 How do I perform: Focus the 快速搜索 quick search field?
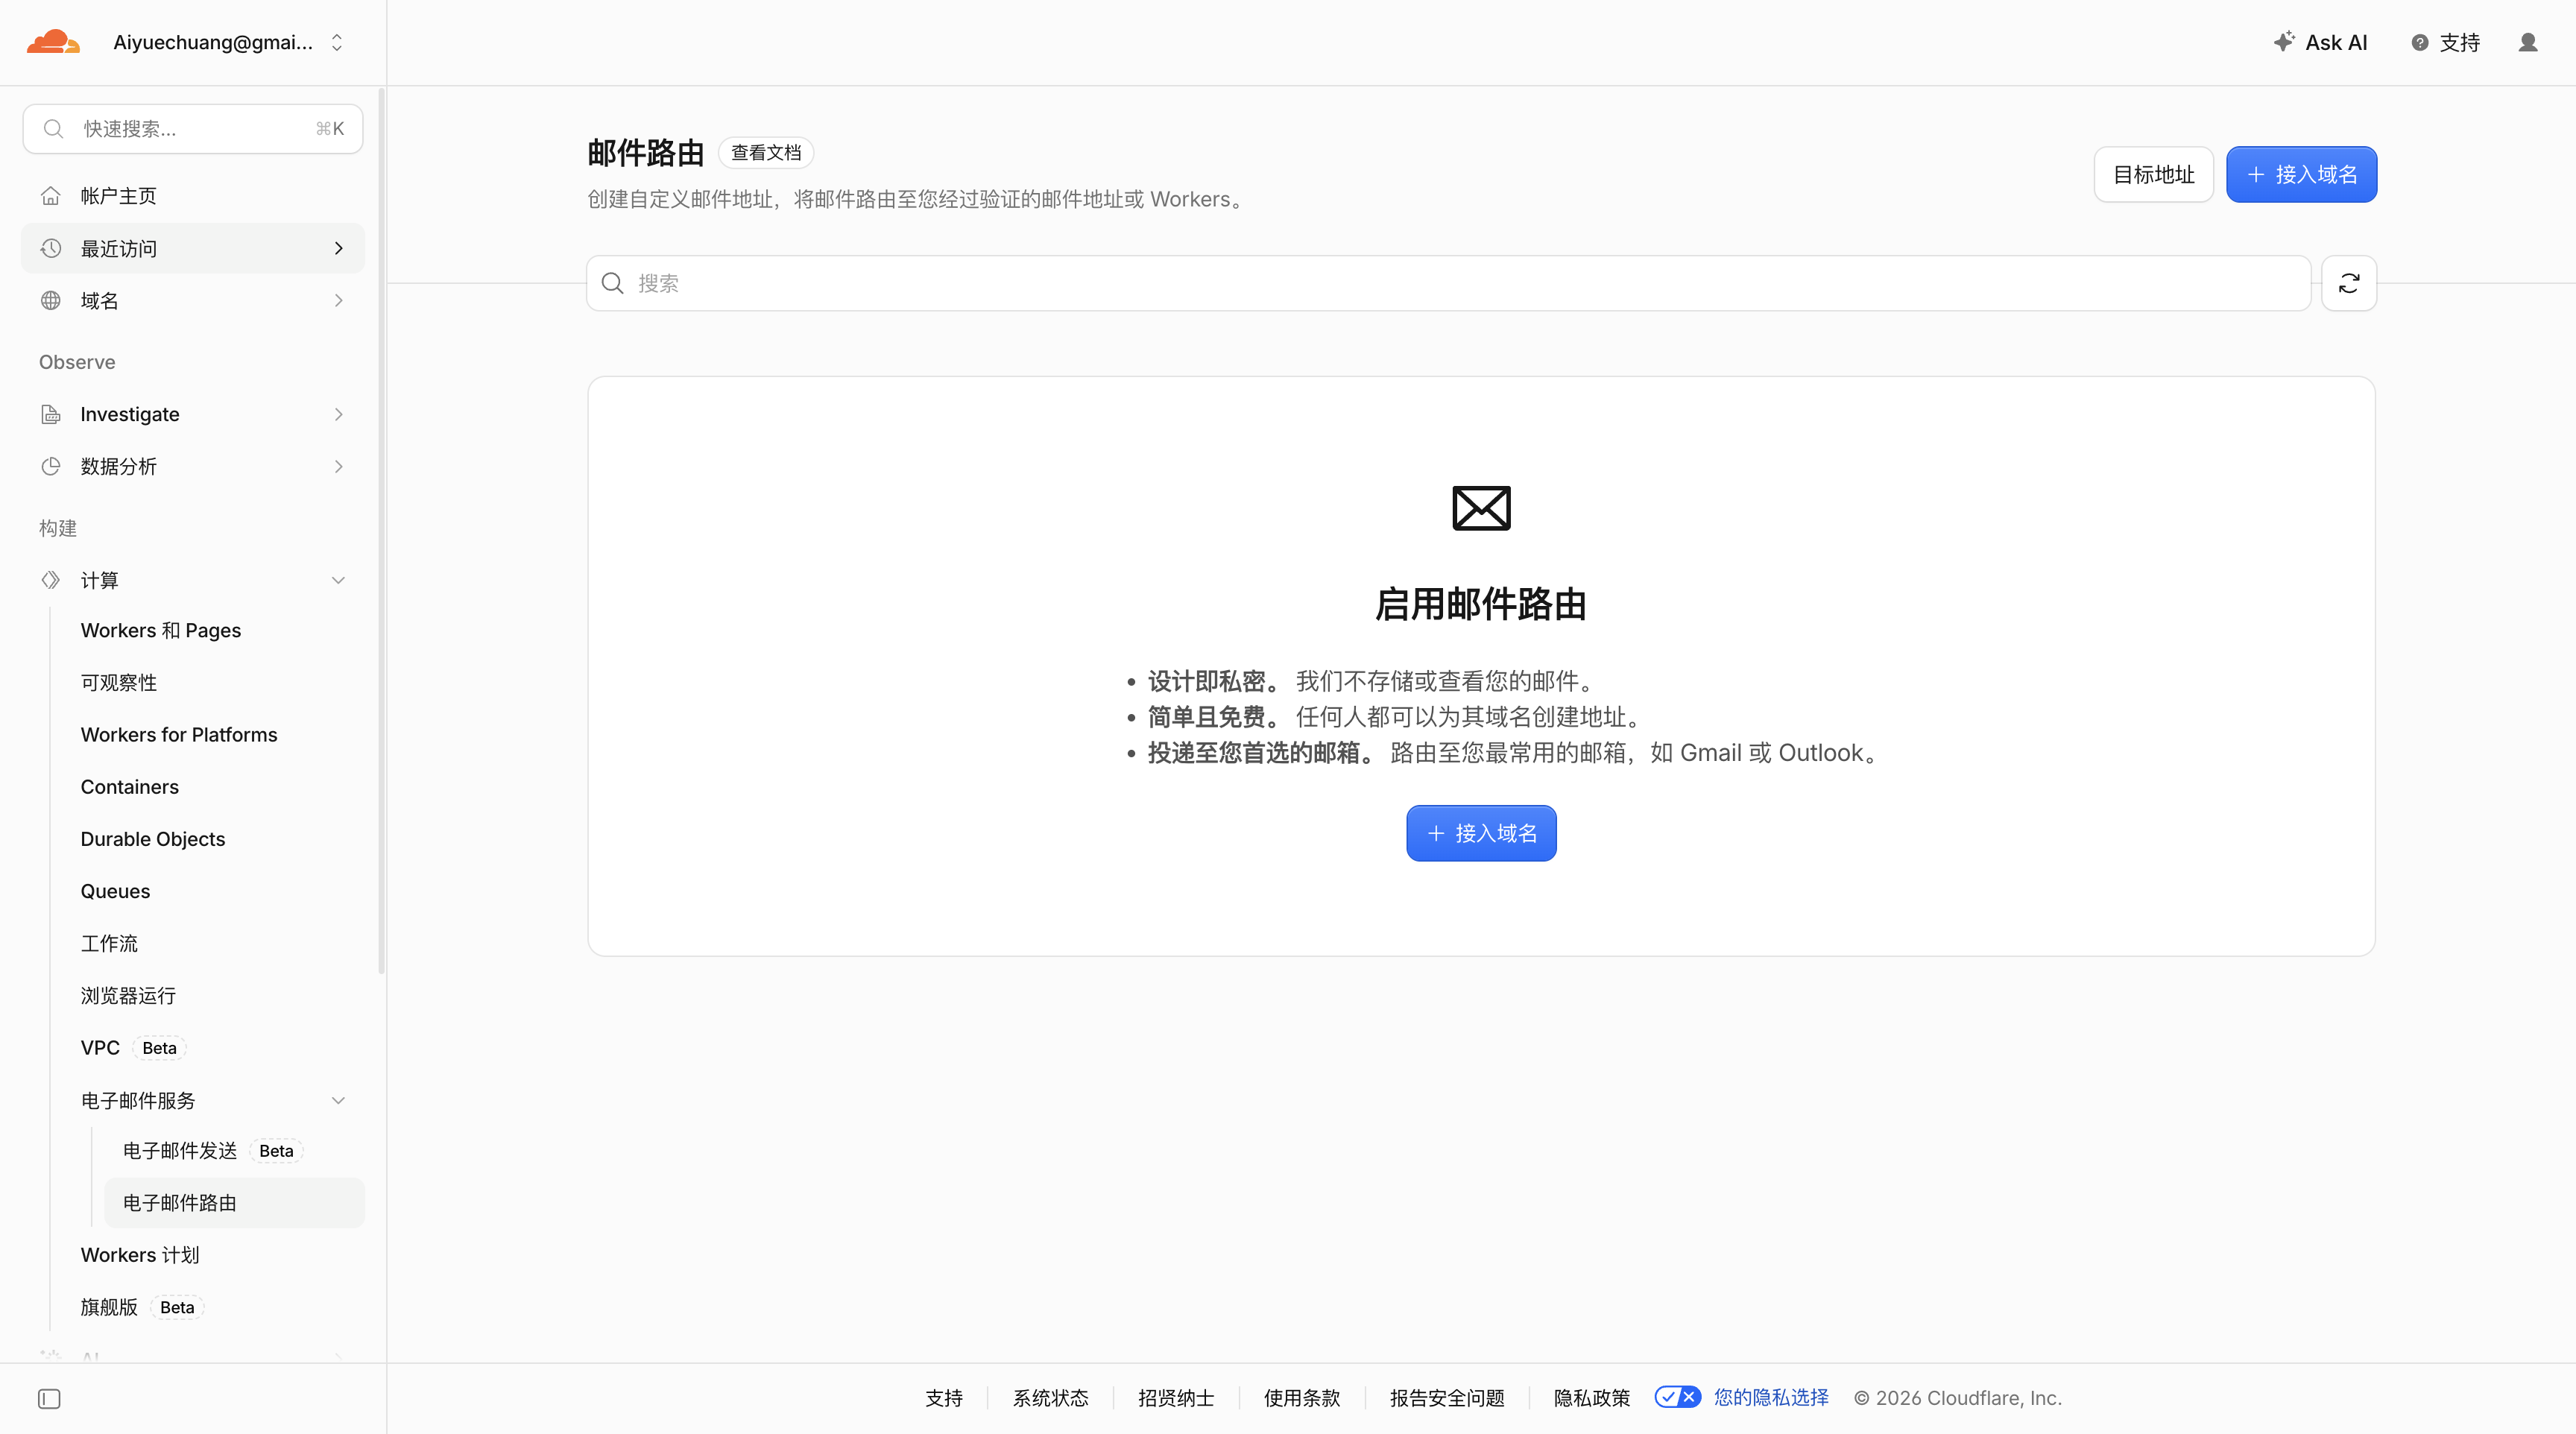click(x=193, y=129)
